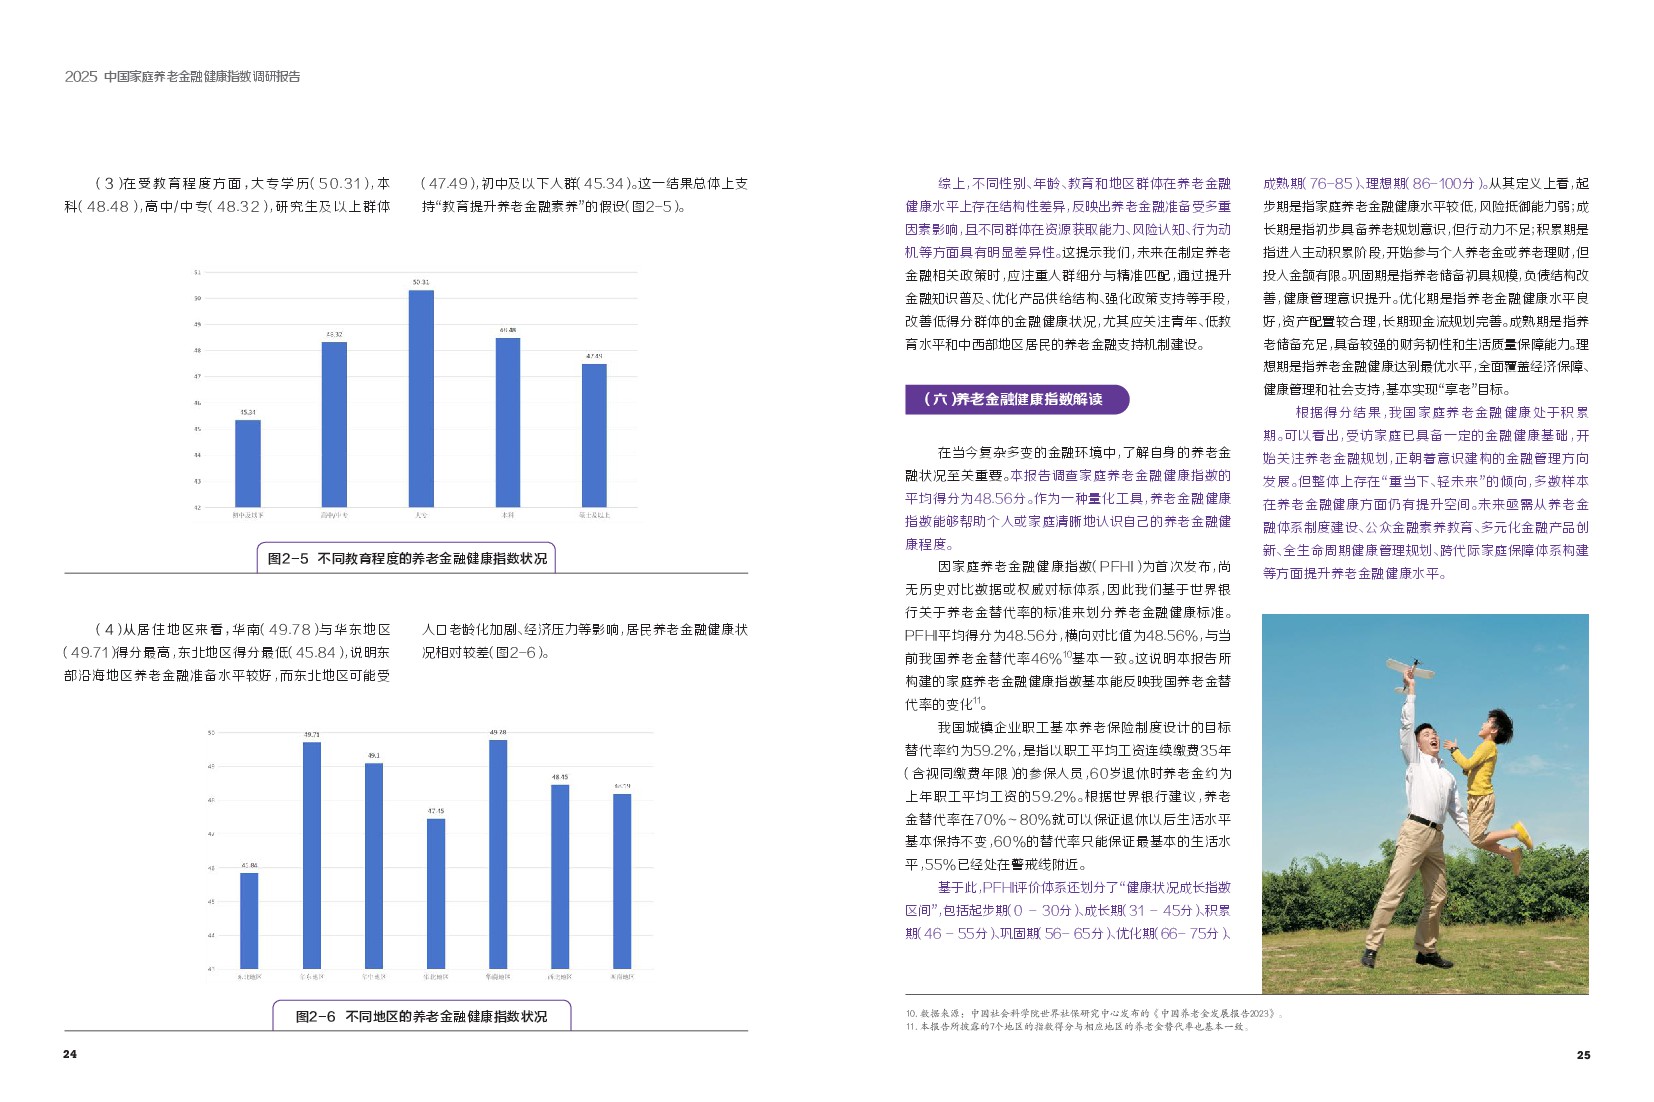Click the report title in the page header
1654x1102 pixels.
point(182,77)
